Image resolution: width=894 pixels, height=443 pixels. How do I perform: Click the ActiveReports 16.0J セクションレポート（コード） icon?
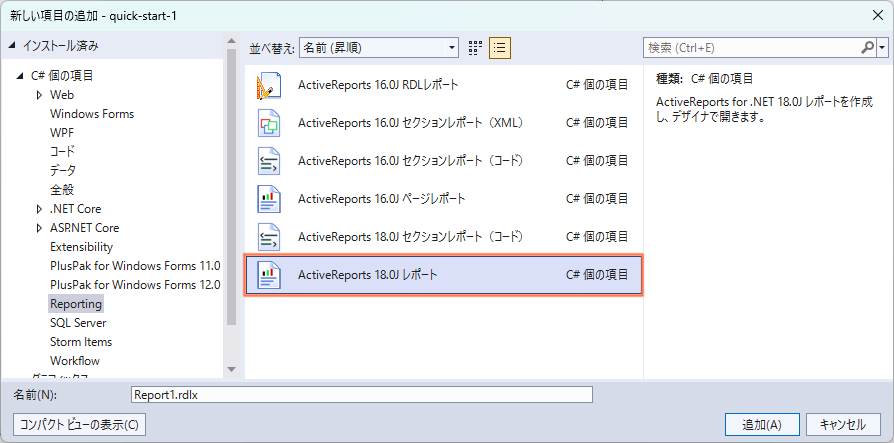click(269, 161)
